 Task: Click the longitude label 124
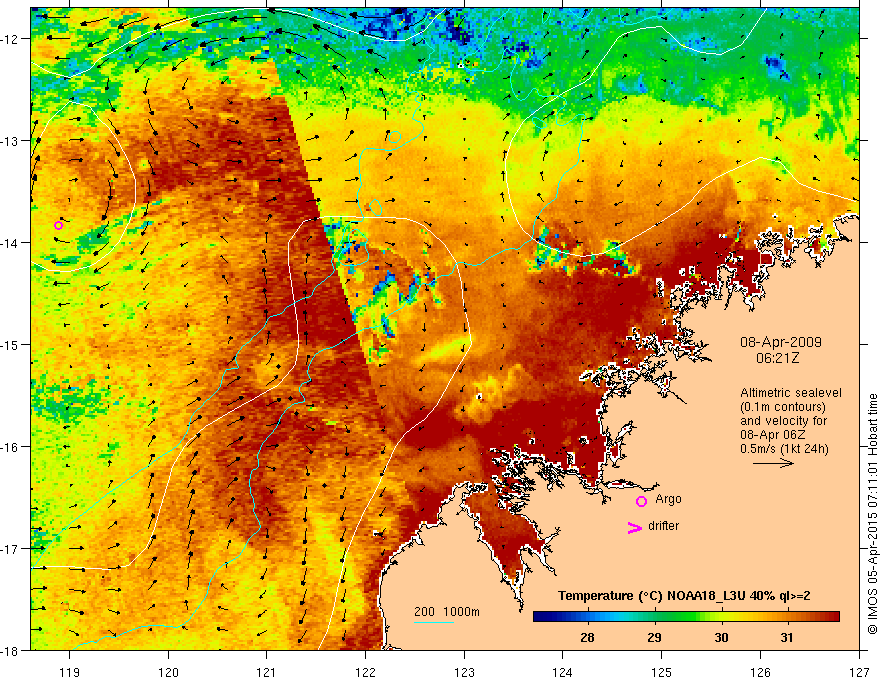(x=563, y=672)
